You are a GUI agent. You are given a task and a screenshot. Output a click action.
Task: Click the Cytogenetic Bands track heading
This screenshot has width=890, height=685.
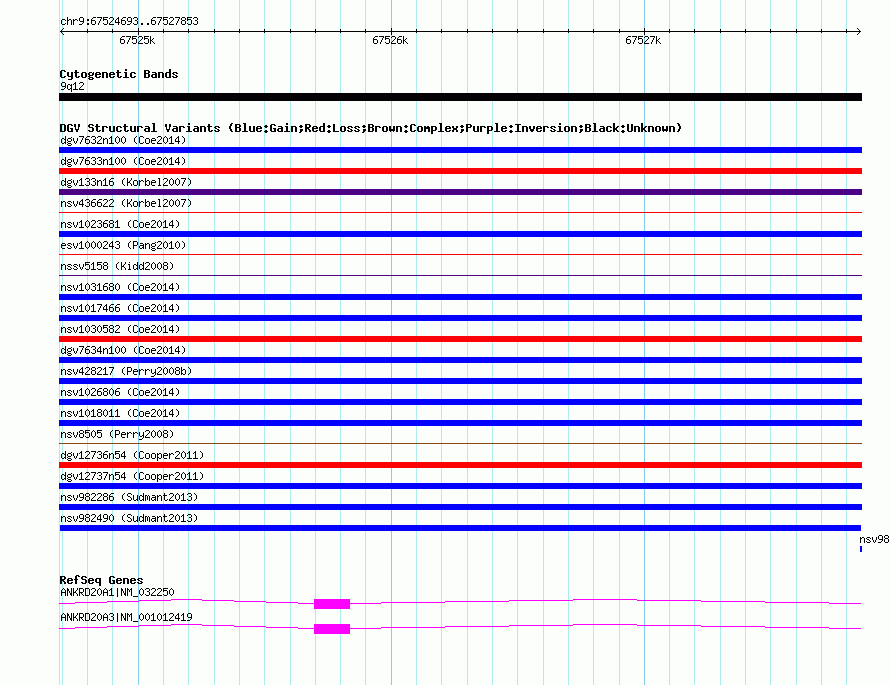click(119, 74)
